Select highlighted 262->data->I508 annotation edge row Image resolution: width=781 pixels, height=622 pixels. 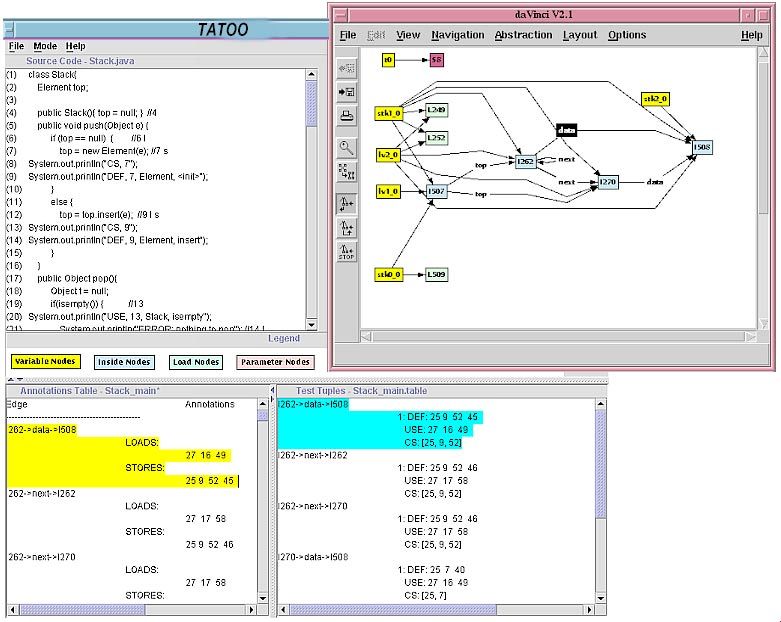[42, 429]
